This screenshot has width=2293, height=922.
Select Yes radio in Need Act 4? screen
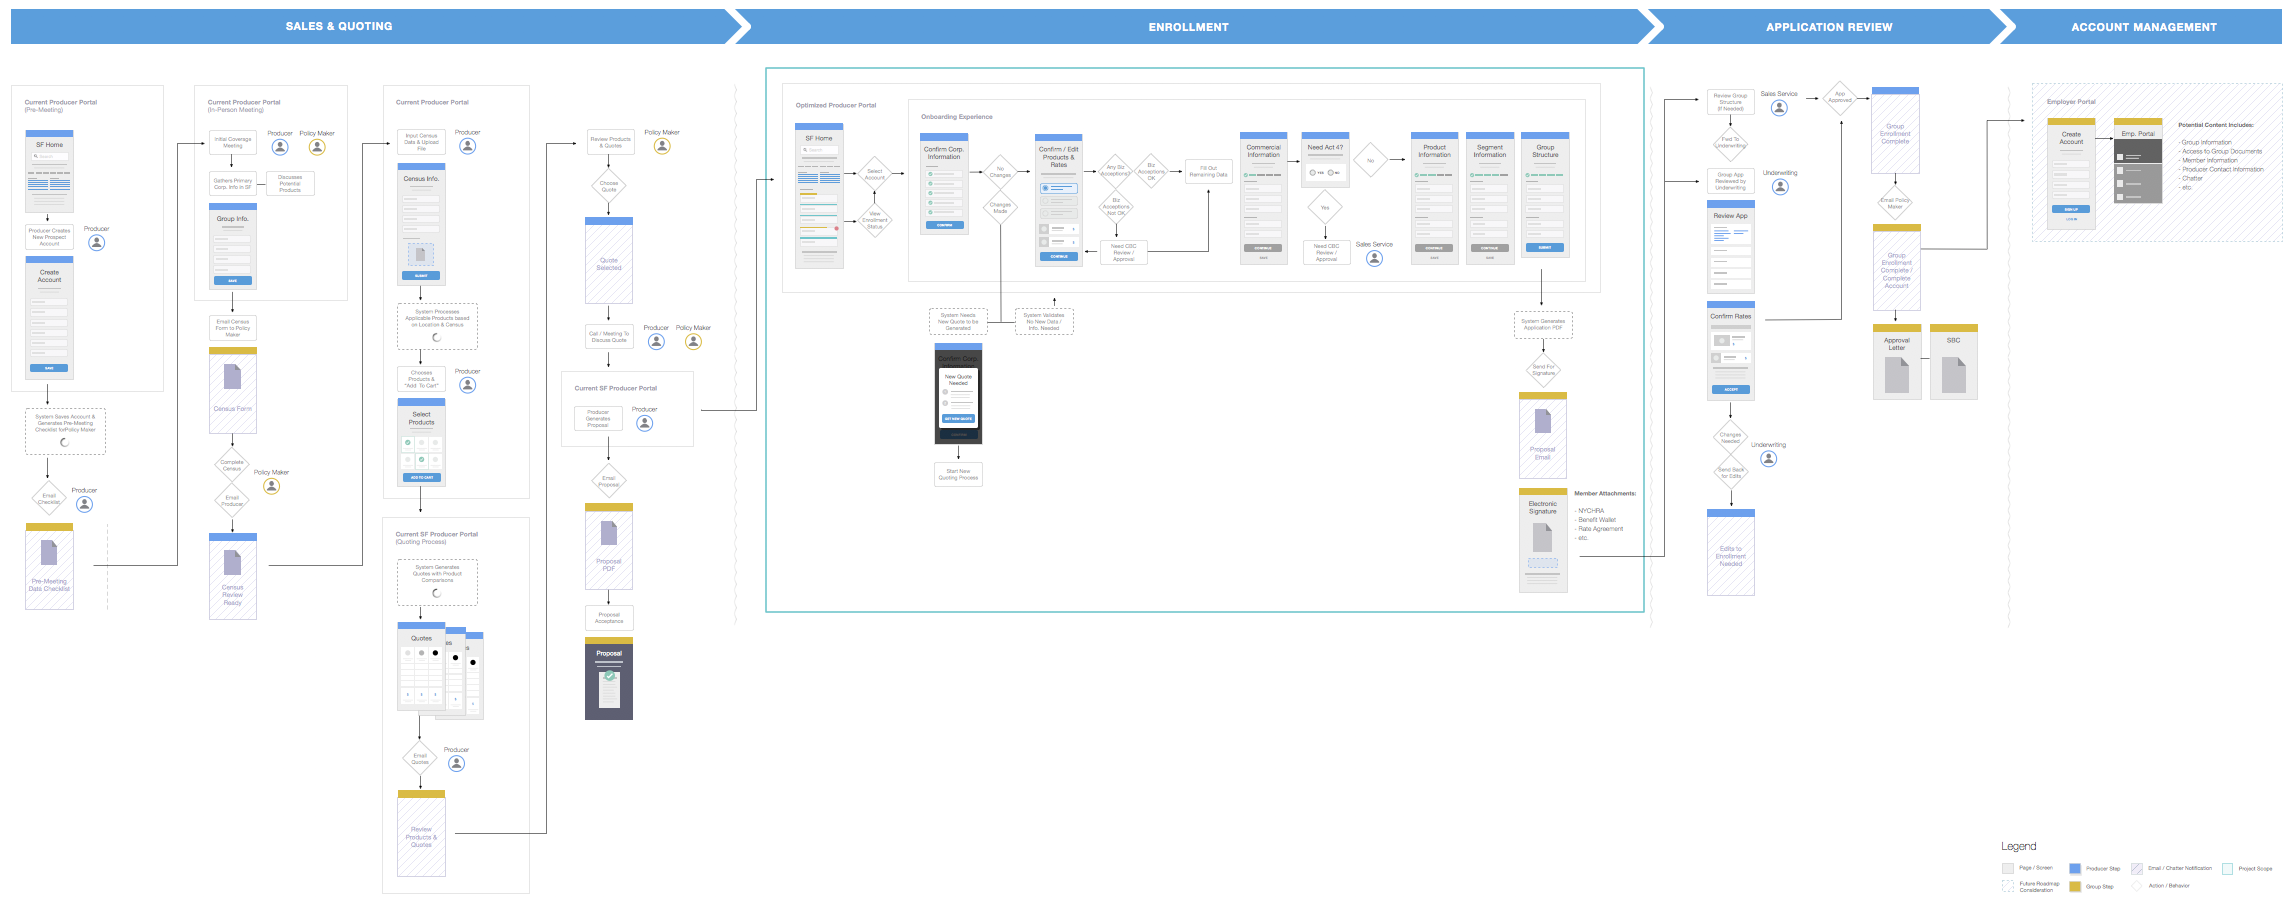pyautogui.click(x=1313, y=173)
